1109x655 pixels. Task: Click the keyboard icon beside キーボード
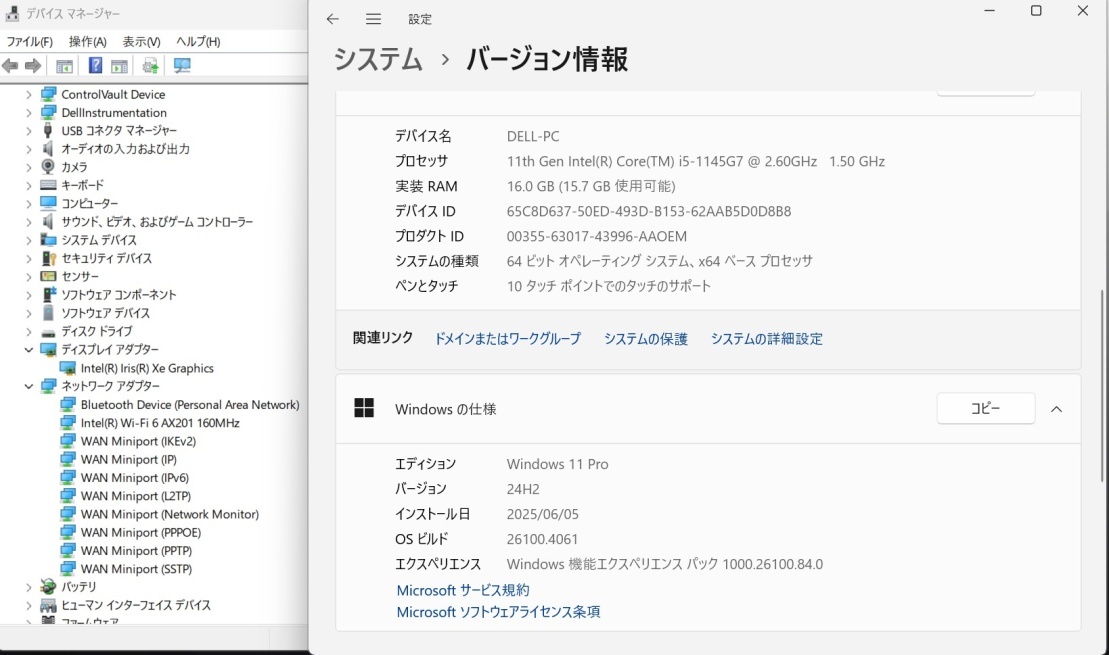[48, 185]
